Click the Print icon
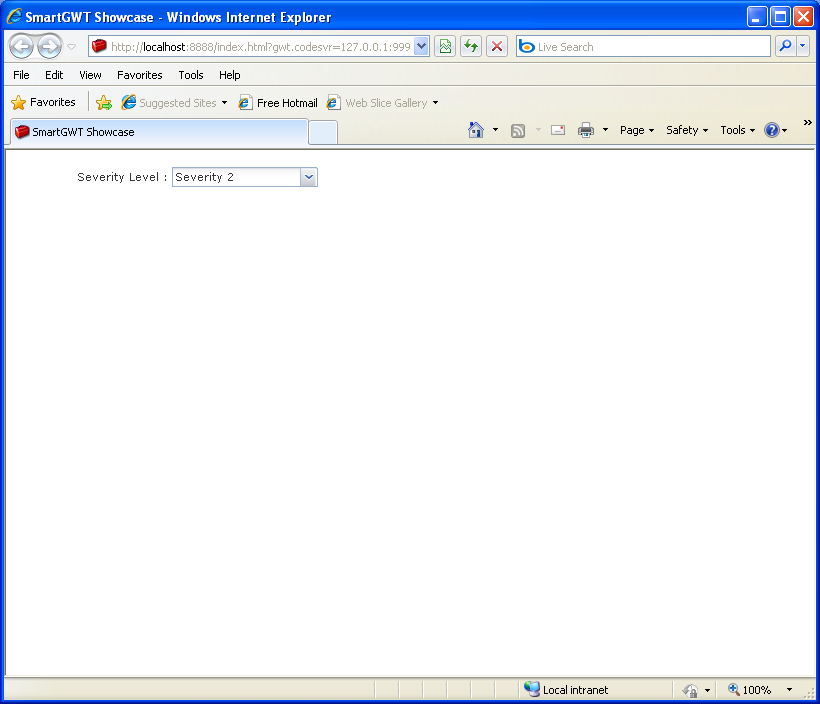 tap(586, 130)
